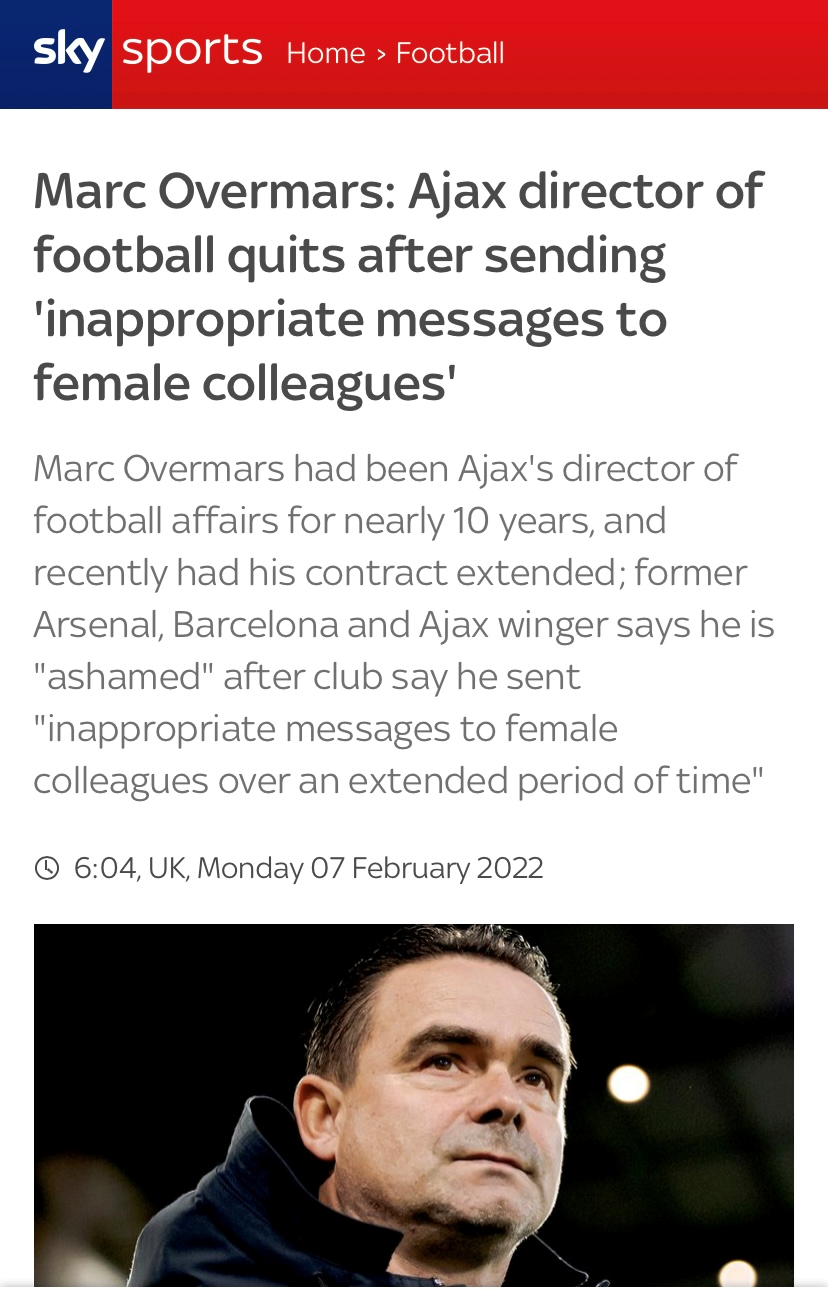Click the publish date 'Monday 07 February 2022'
This screenshot has height=1290, width=828.
370,867
